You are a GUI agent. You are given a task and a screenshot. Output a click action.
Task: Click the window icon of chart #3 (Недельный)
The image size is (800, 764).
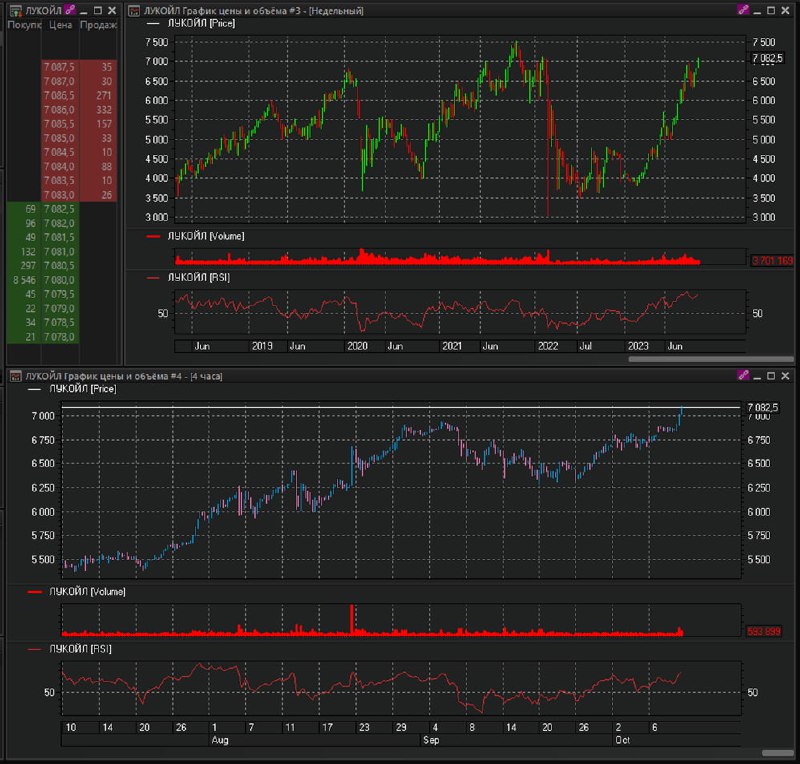coord(134,10)
